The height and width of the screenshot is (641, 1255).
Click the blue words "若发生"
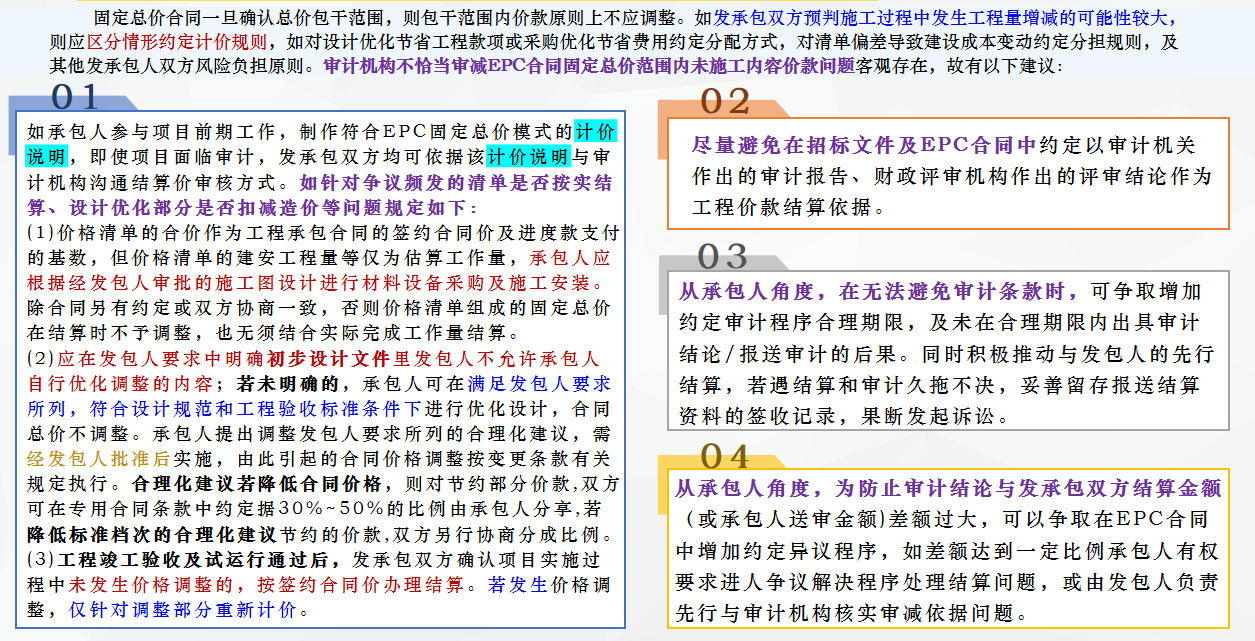(x=517, y=586)
